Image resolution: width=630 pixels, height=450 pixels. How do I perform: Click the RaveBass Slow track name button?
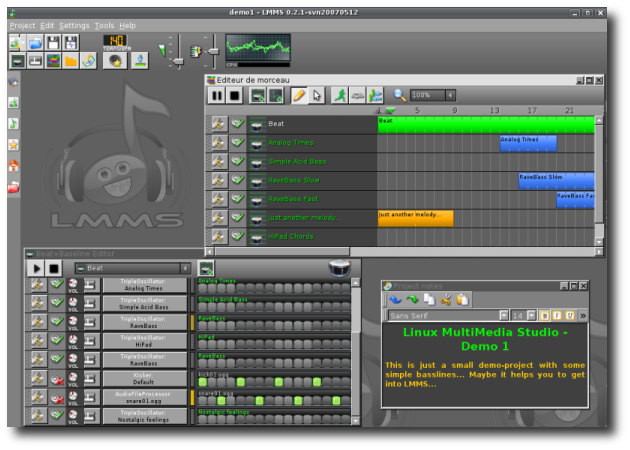(x=294, y=180)
